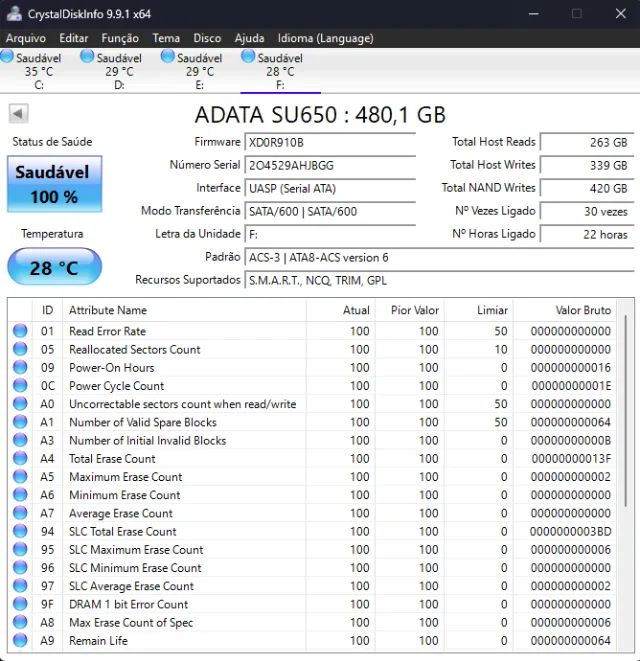Click the CrystalDiskInfo app icon in title bar
Viewport: 640px width, 661px height.
(14, 13)
